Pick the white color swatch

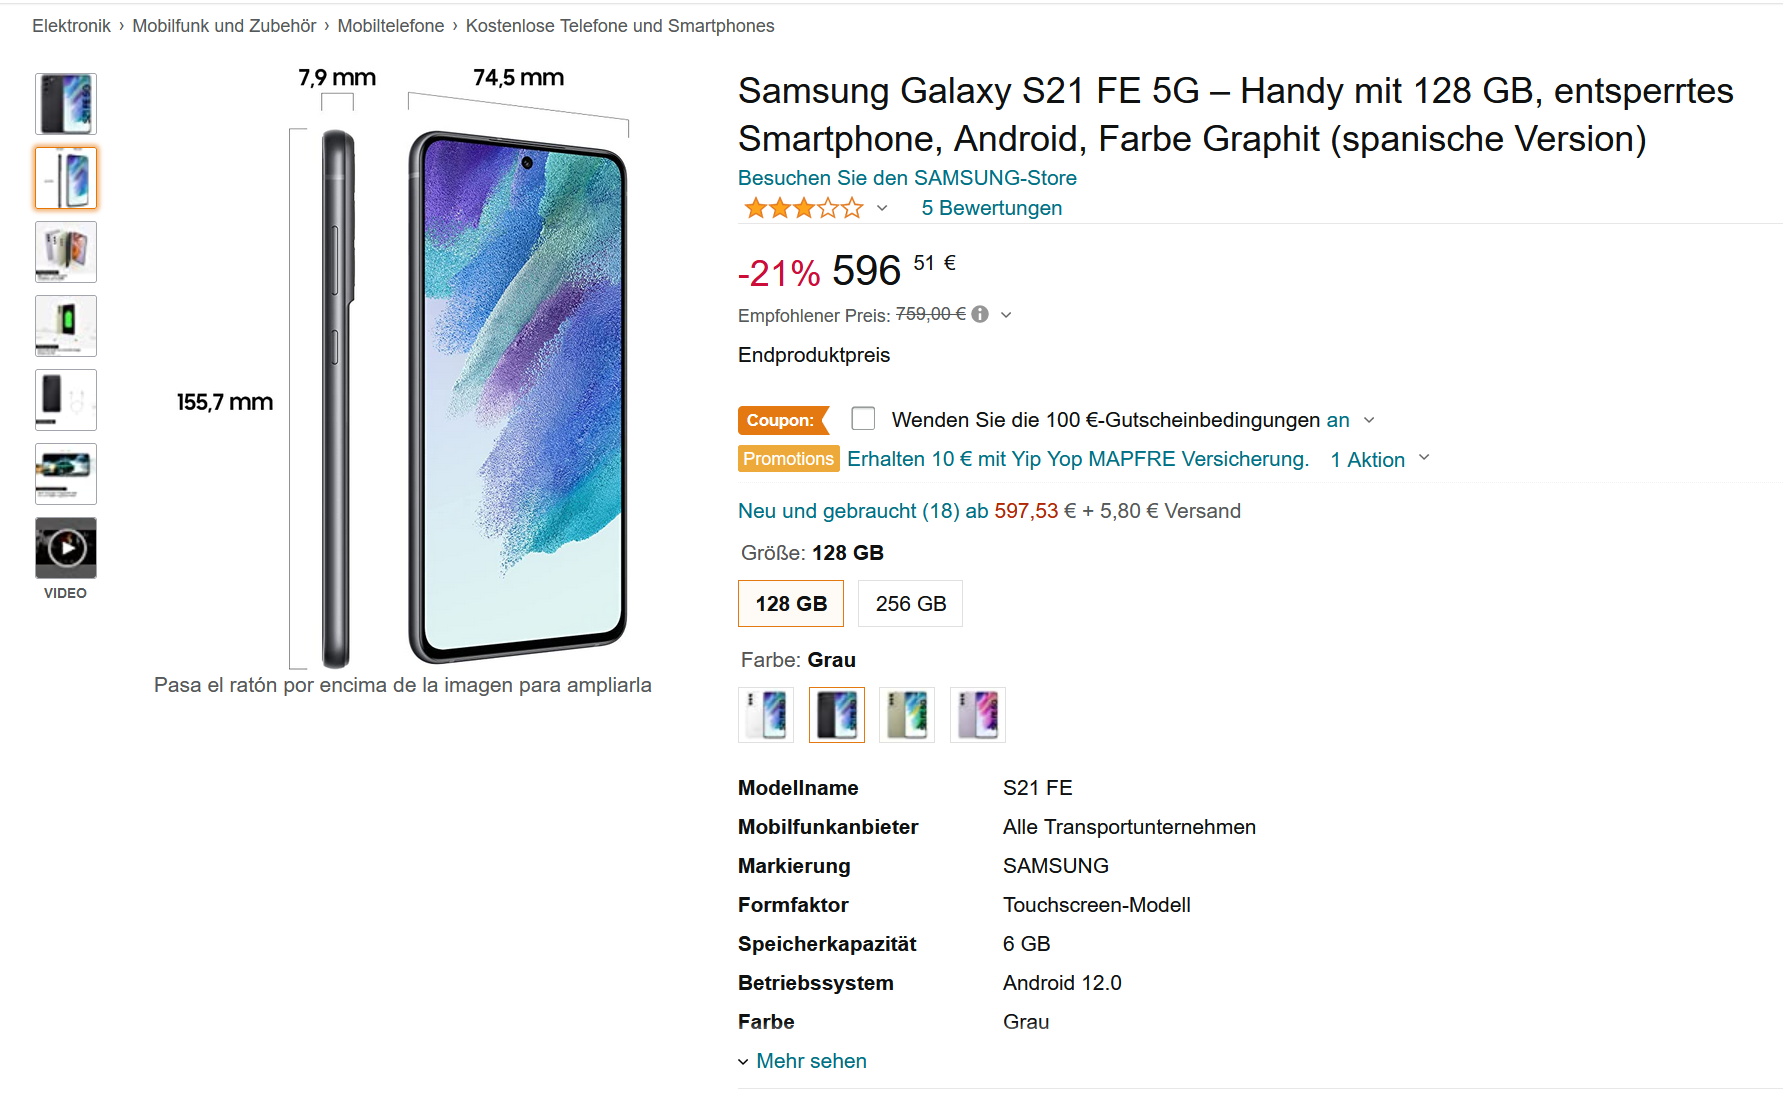(x=766, y=715)
